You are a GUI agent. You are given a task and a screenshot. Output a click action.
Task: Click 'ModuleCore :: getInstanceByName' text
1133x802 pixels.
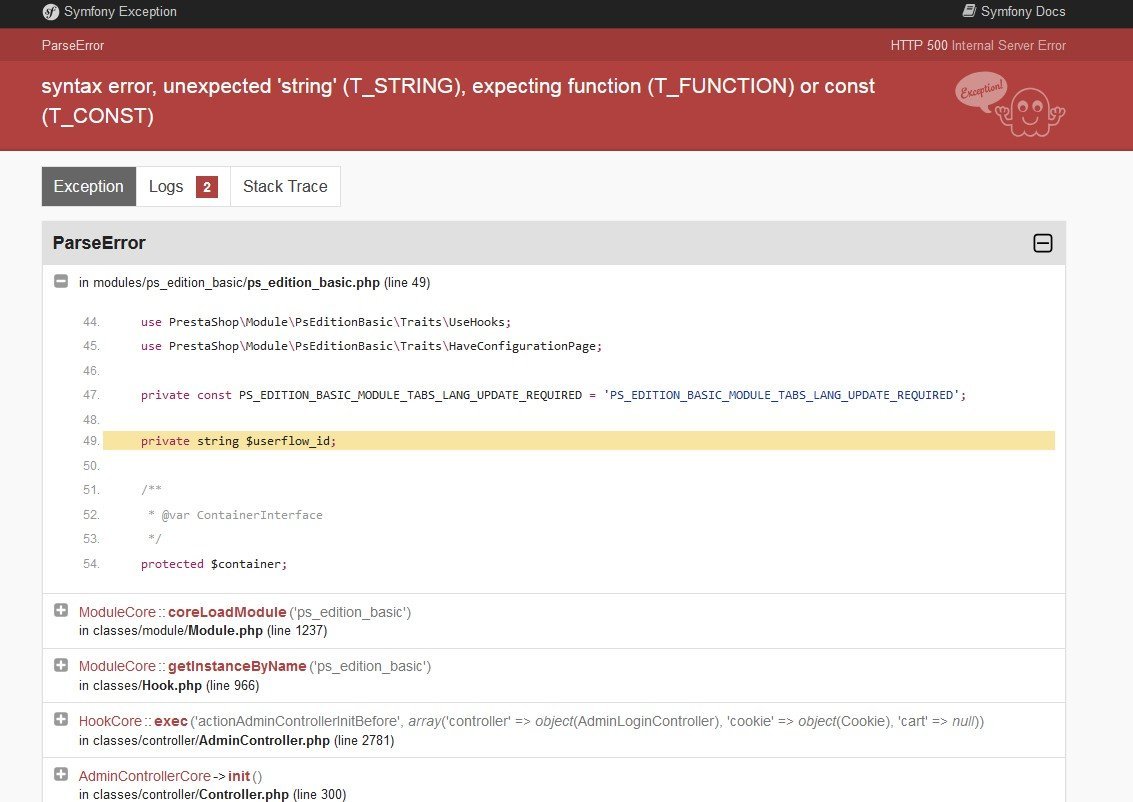click(x=192, y=666)
